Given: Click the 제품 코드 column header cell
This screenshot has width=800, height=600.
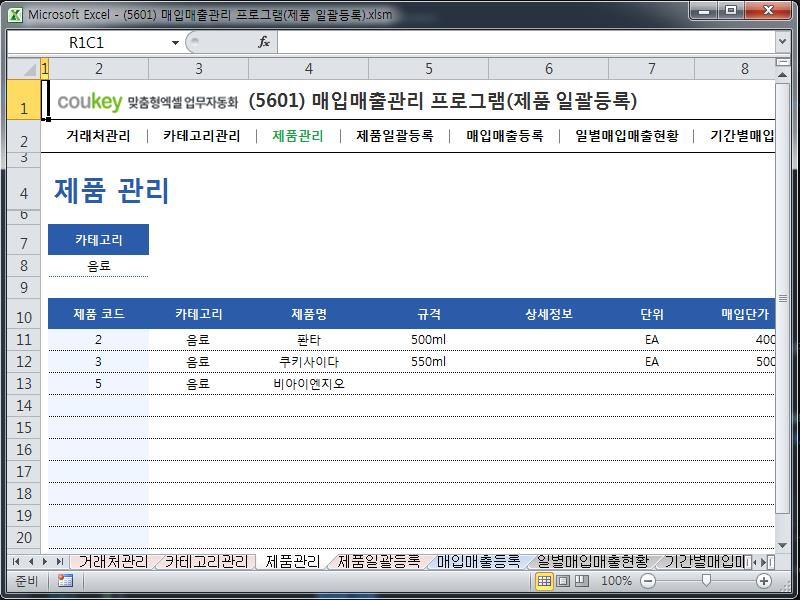Looking at the screenshot, I should [x=98, y=314].
